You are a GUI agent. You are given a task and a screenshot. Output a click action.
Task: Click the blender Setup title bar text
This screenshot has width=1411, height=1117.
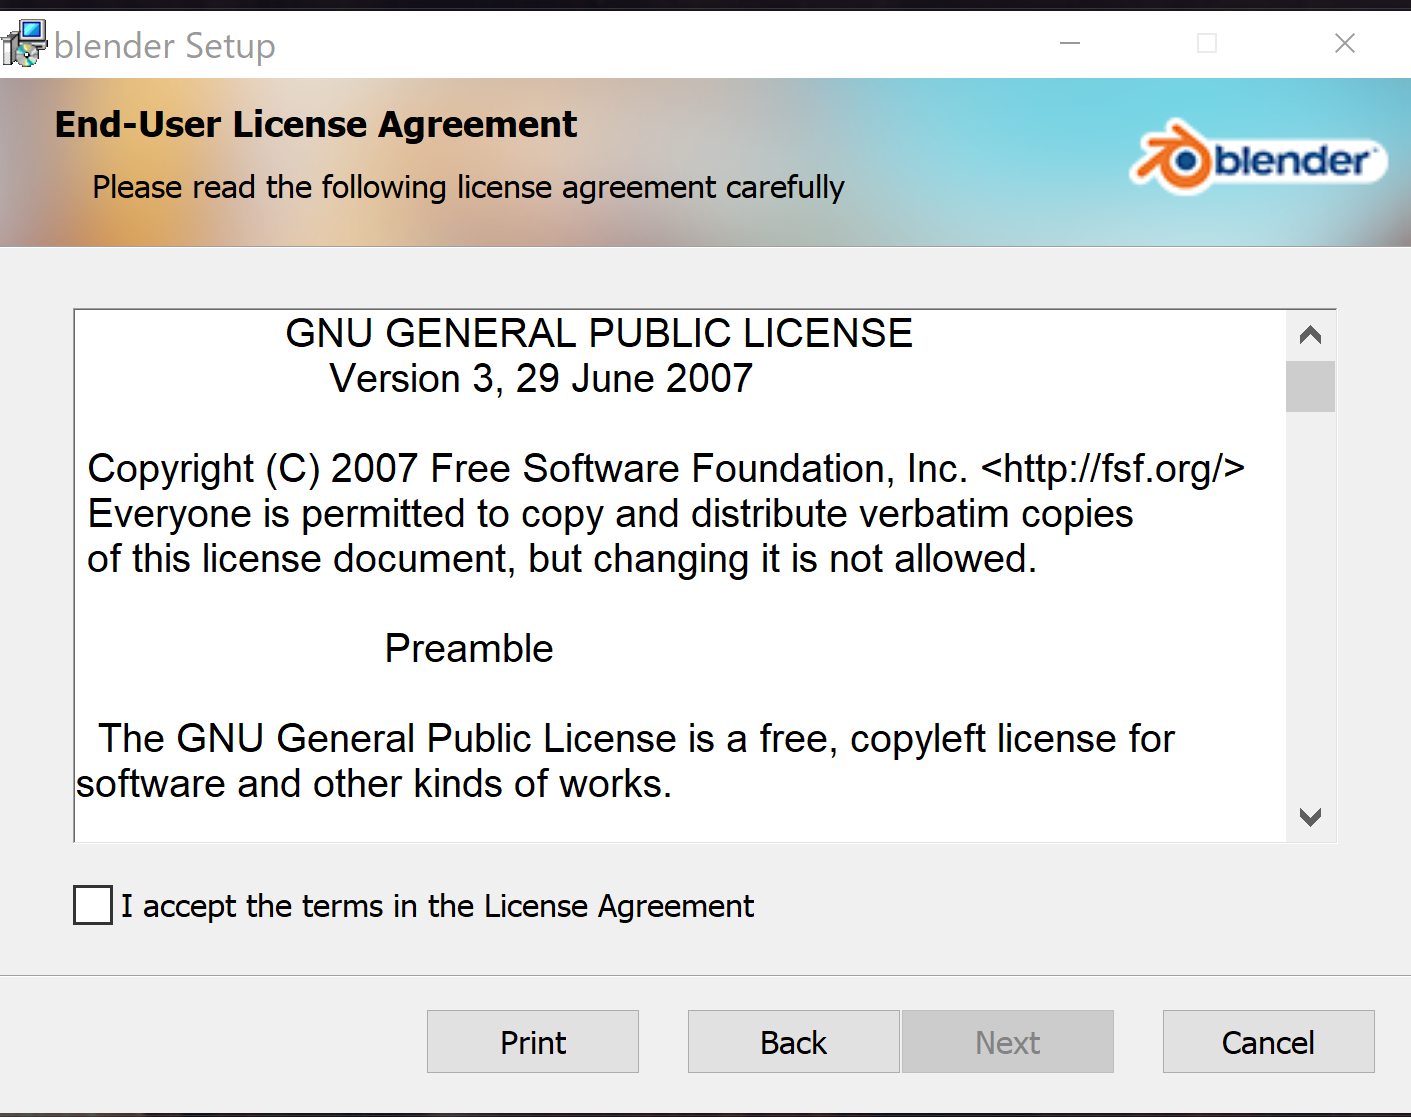[x=165, y=46]
